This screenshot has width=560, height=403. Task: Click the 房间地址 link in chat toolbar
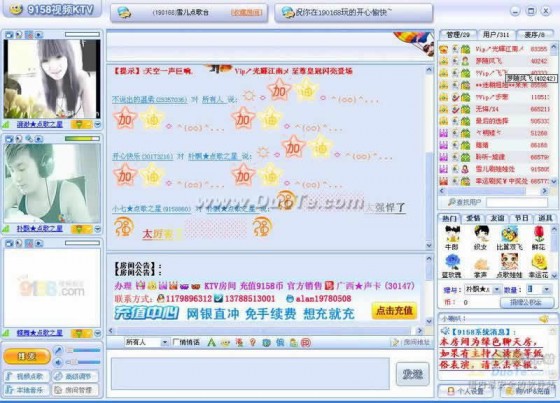(x=411, y=343)
